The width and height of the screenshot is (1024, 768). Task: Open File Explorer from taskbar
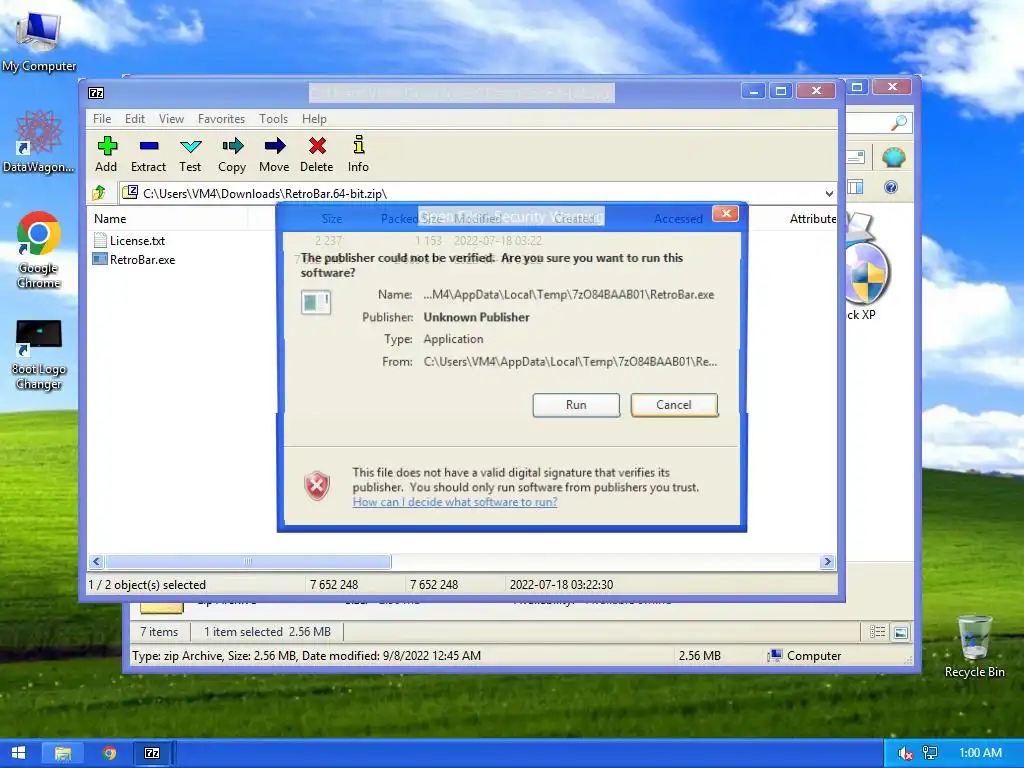(63, 753)
